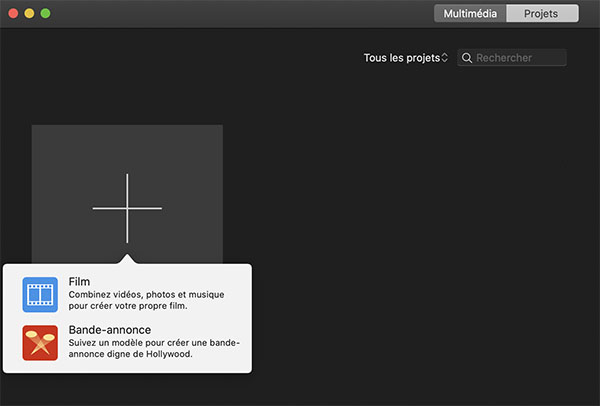Minimize the window using the yellow button
This screenshot has width=600, height=406.
pyautogui.click(x=29, y=14)
